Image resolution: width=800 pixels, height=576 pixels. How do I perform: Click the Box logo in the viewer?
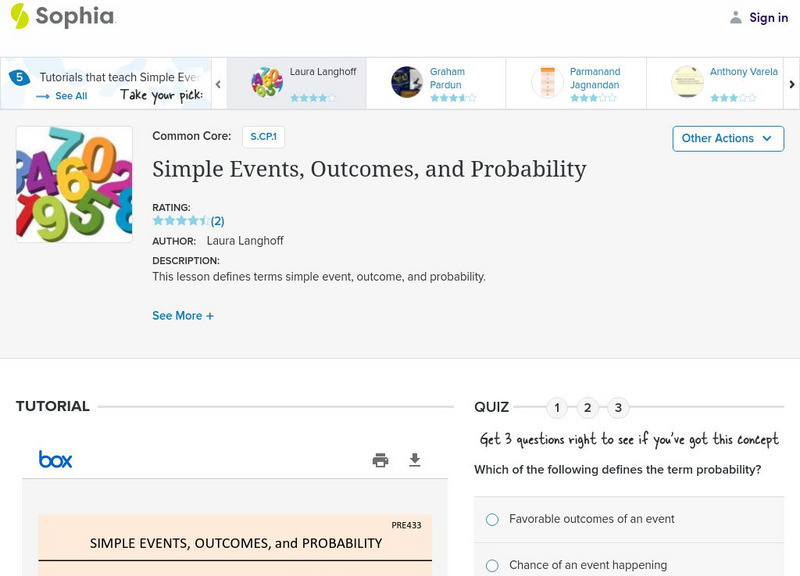coord(56,460)
